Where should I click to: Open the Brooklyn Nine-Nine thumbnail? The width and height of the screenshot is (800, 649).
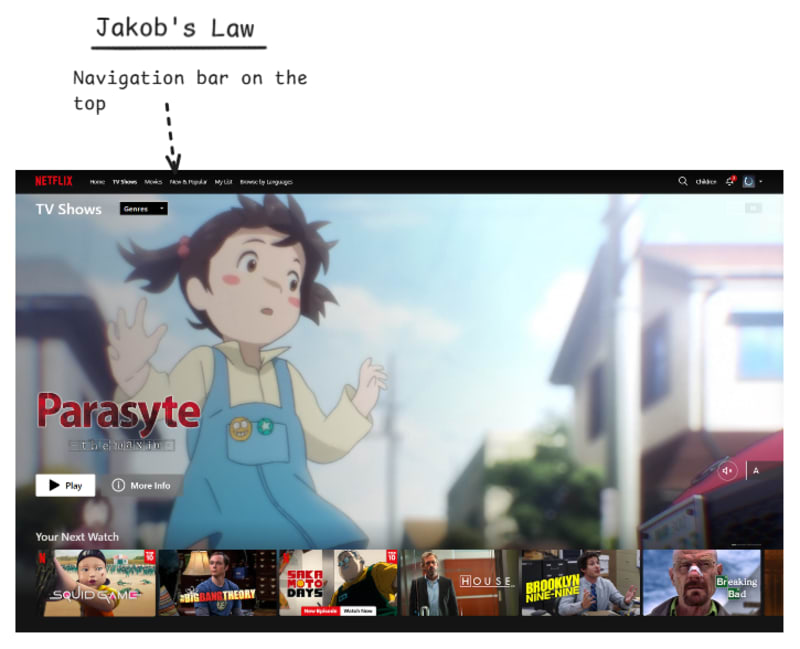click(581, 583)
